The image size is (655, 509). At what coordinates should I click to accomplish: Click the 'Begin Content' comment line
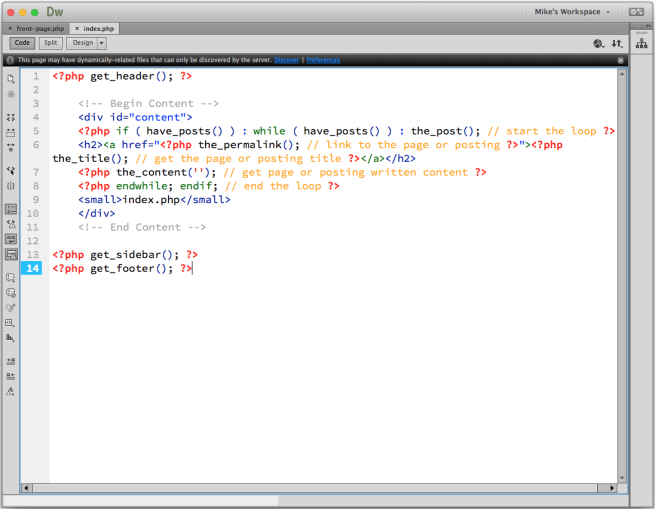click(x=148, y=104)
